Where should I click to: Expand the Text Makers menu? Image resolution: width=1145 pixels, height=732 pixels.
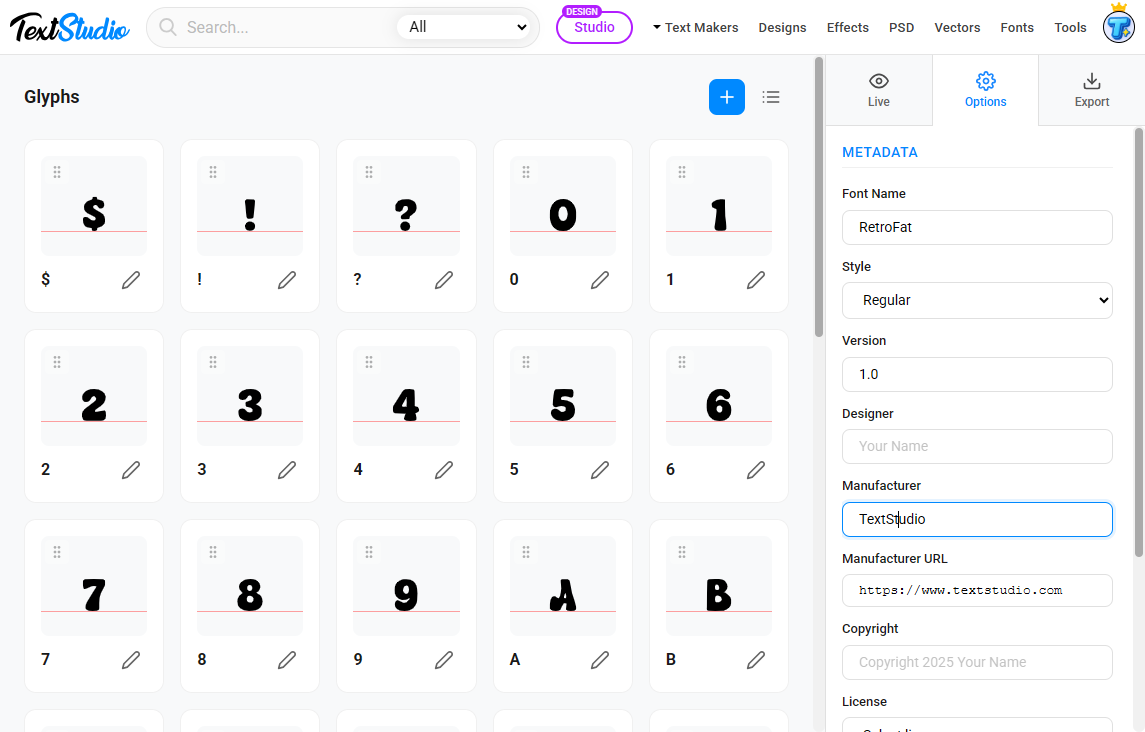coord(695,27)
